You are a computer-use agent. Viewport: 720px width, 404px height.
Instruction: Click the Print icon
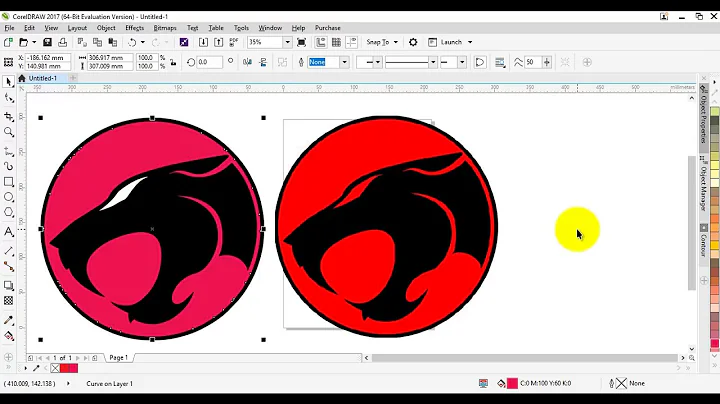tap(62, 42)
